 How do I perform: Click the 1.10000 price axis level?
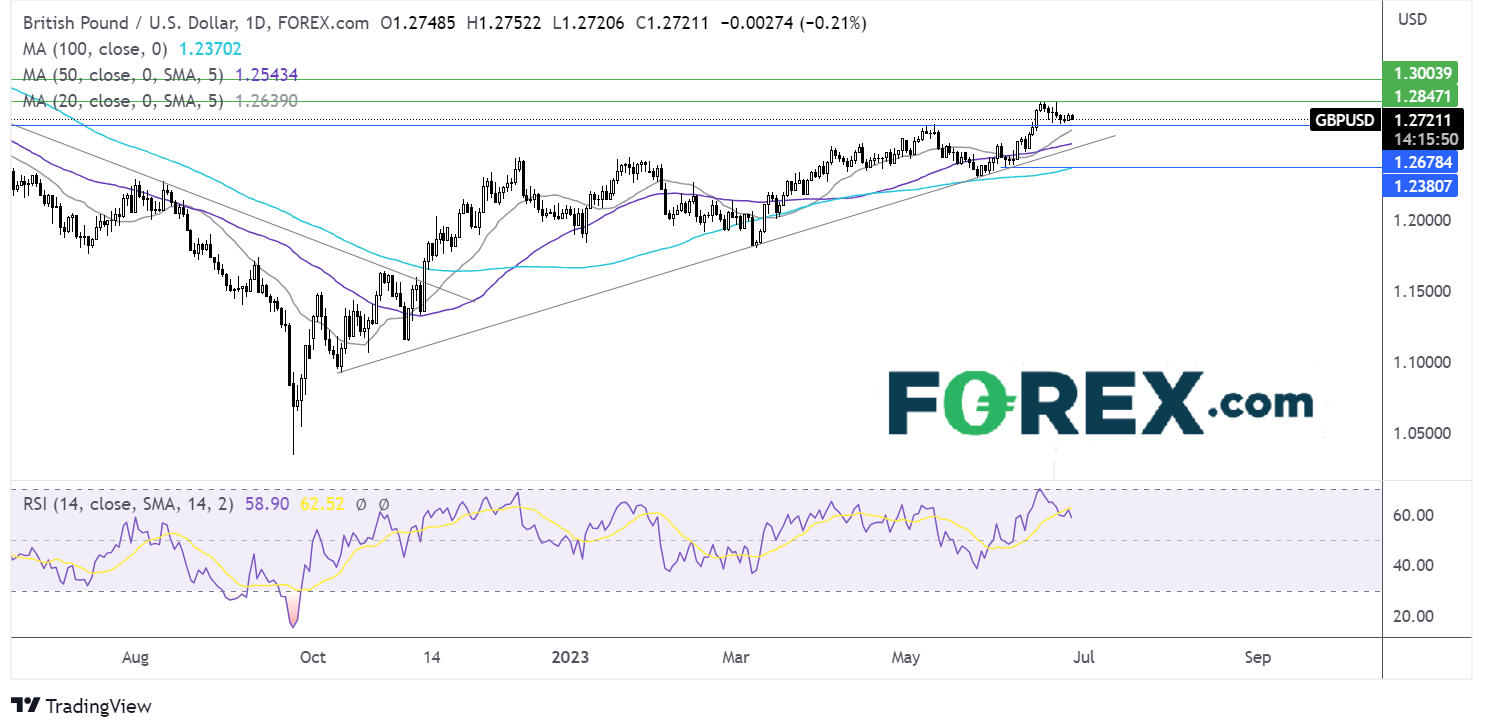(1422, 362)
